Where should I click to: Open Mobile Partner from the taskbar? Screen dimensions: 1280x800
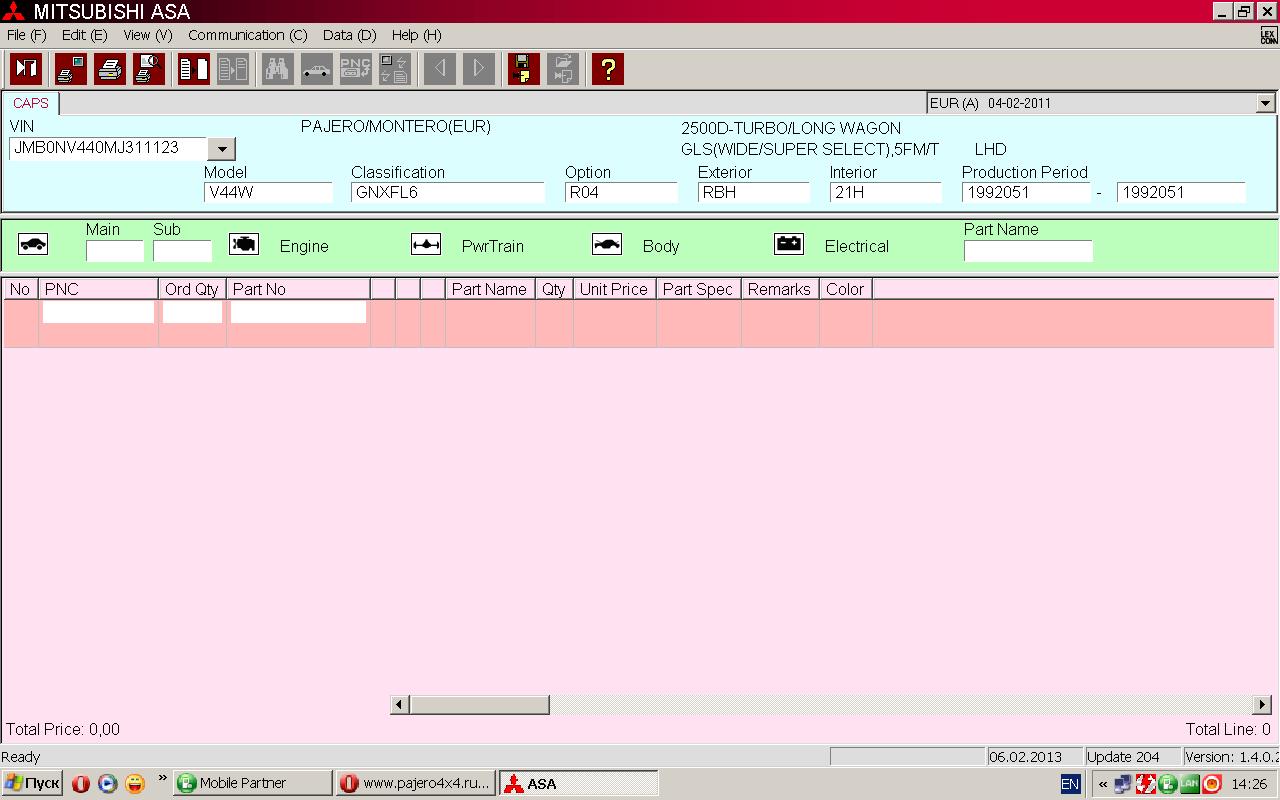252,783
